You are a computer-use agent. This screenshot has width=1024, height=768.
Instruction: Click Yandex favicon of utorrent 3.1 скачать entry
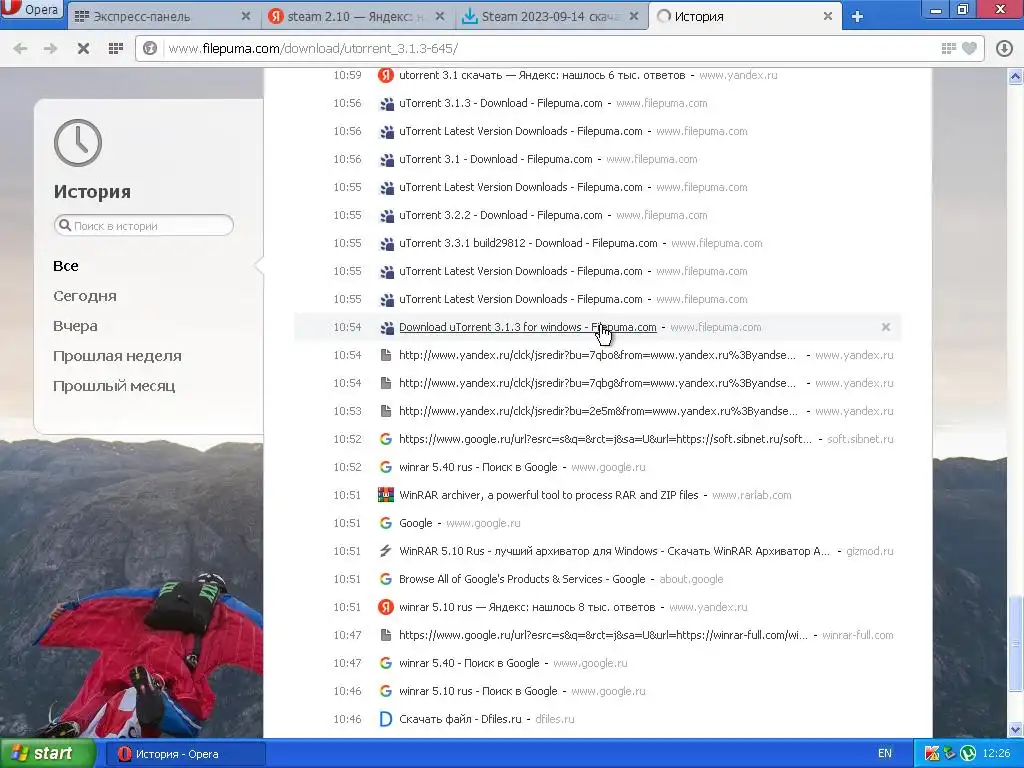[x=386, y=75]
